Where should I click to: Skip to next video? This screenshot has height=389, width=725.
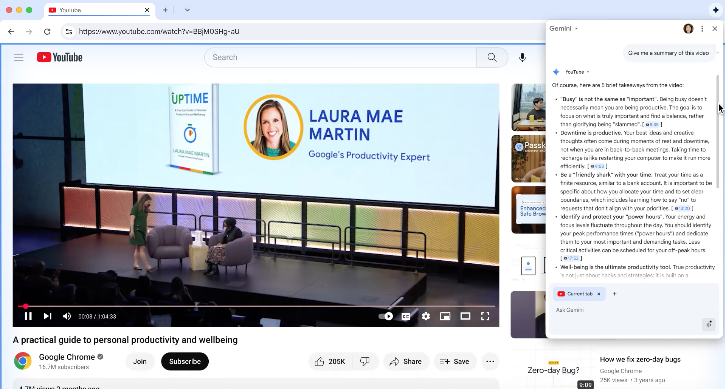(x=47, y=316)
